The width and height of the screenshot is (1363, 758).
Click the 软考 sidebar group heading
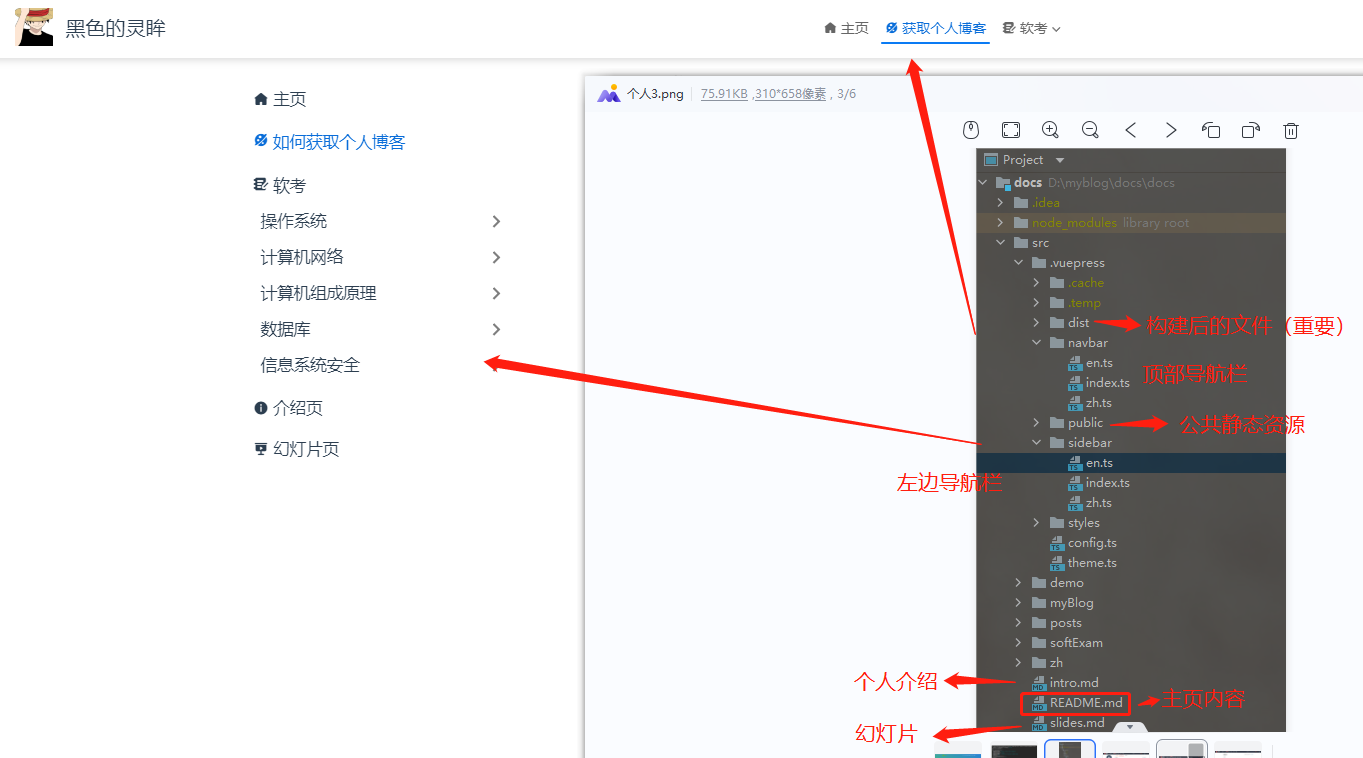click(x=280, y=185)
